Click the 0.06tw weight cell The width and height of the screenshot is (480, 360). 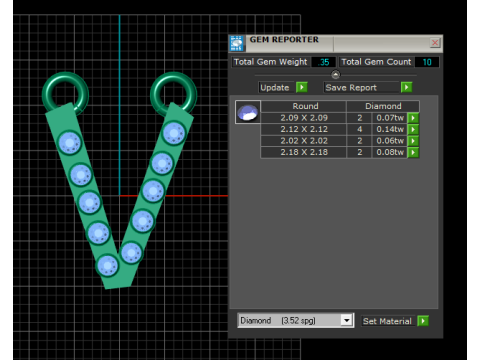390,141
